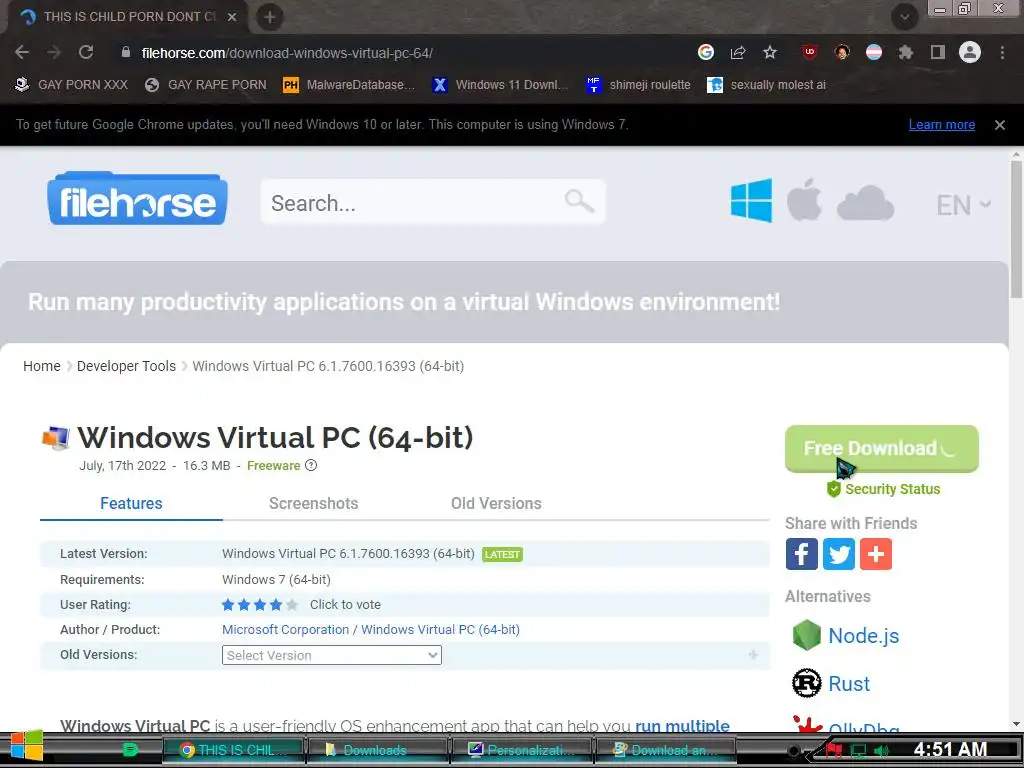Open the Google icon in address bar

pos(705,52)
